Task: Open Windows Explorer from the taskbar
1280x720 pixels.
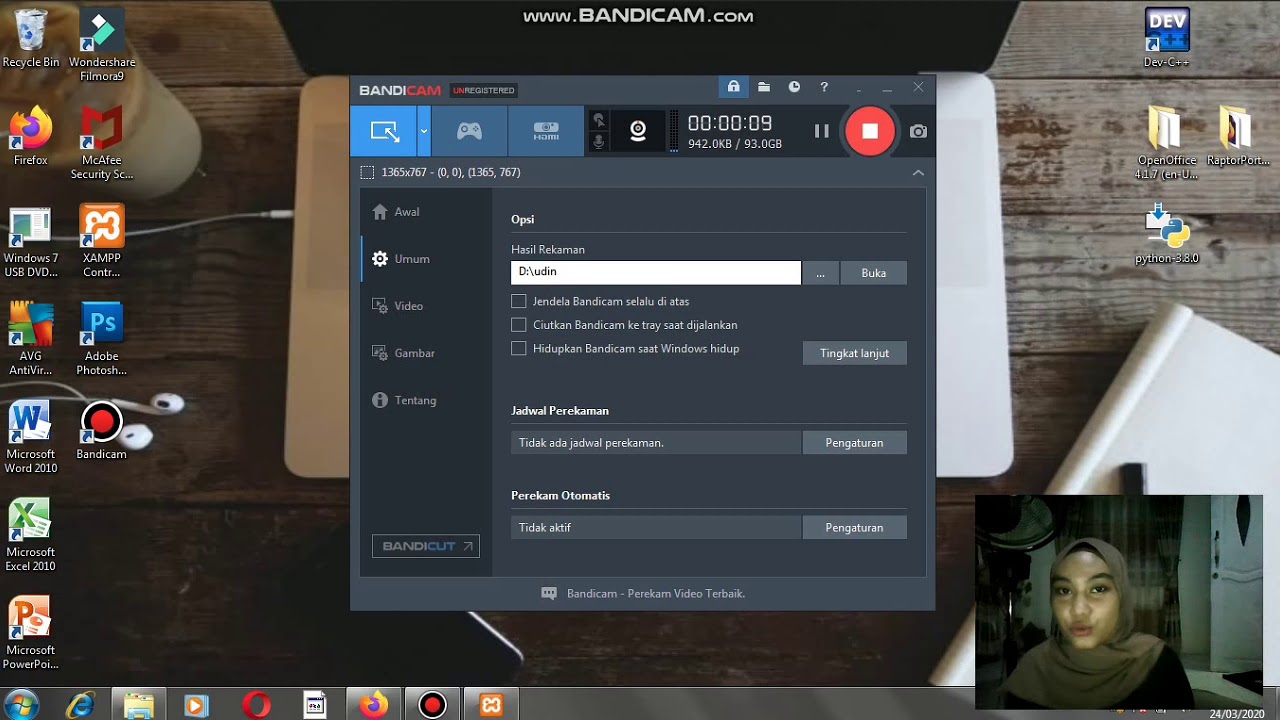Action: (138, 705)
